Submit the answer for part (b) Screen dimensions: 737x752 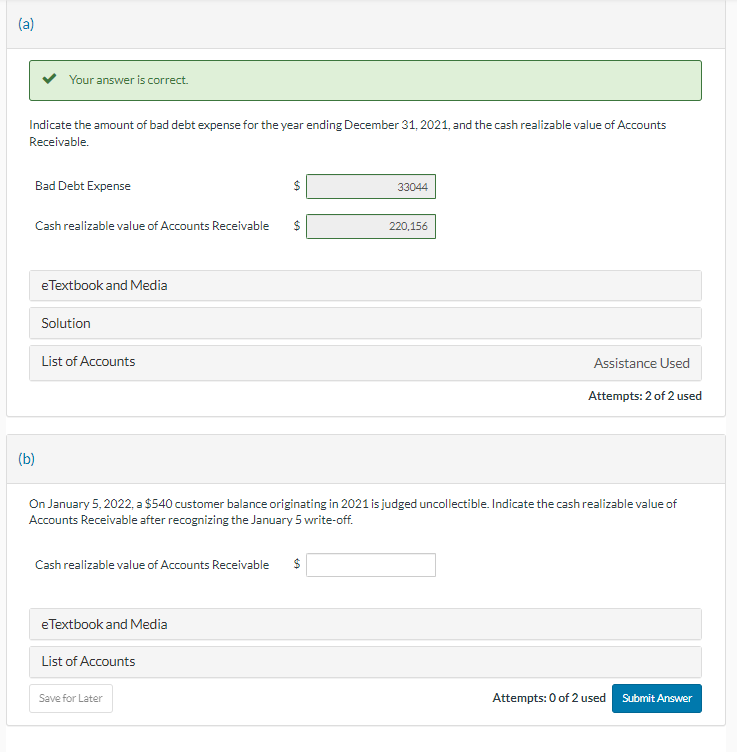pyautogui.click(x=656, y=698)
